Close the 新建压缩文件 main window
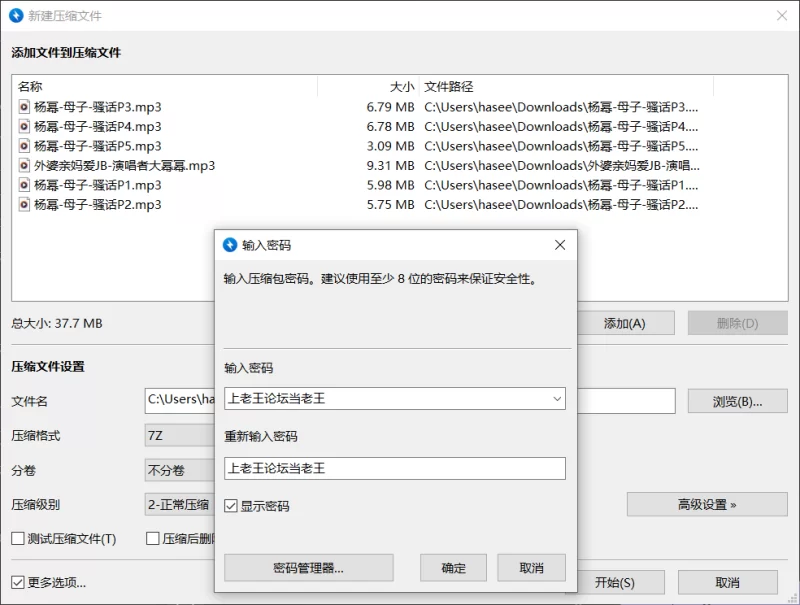 (x=782, y=16)
